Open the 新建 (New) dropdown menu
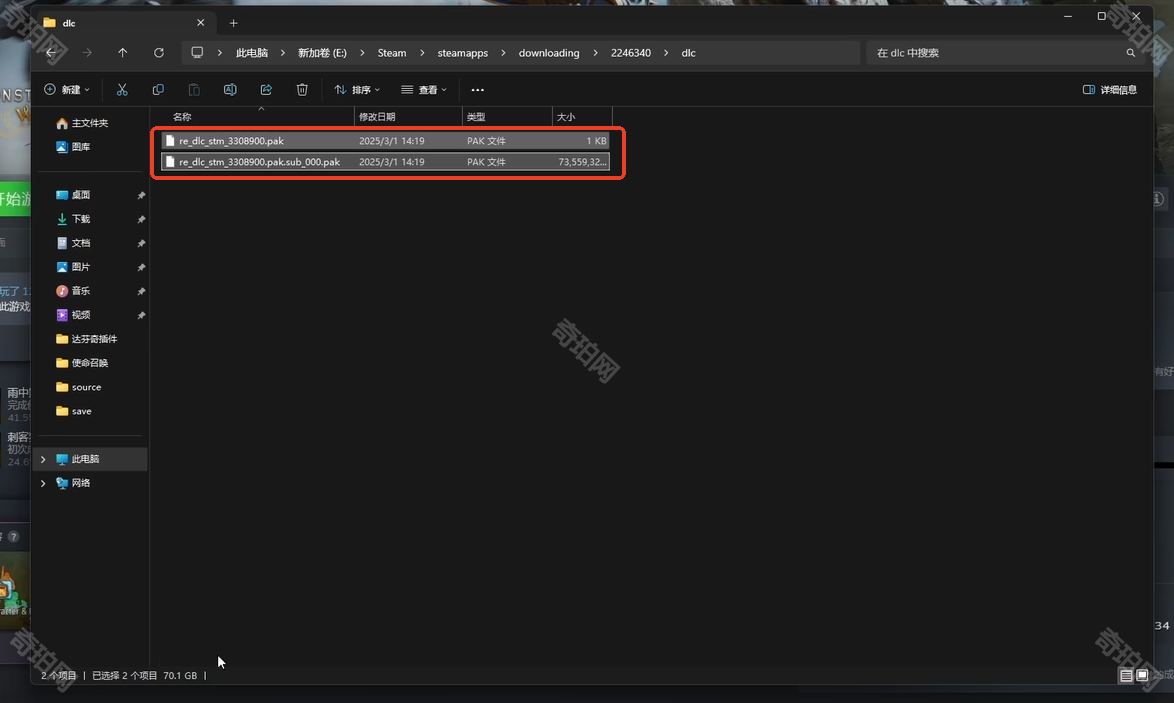Screen dimensions: 1174x703 click(x=67, y=90)
